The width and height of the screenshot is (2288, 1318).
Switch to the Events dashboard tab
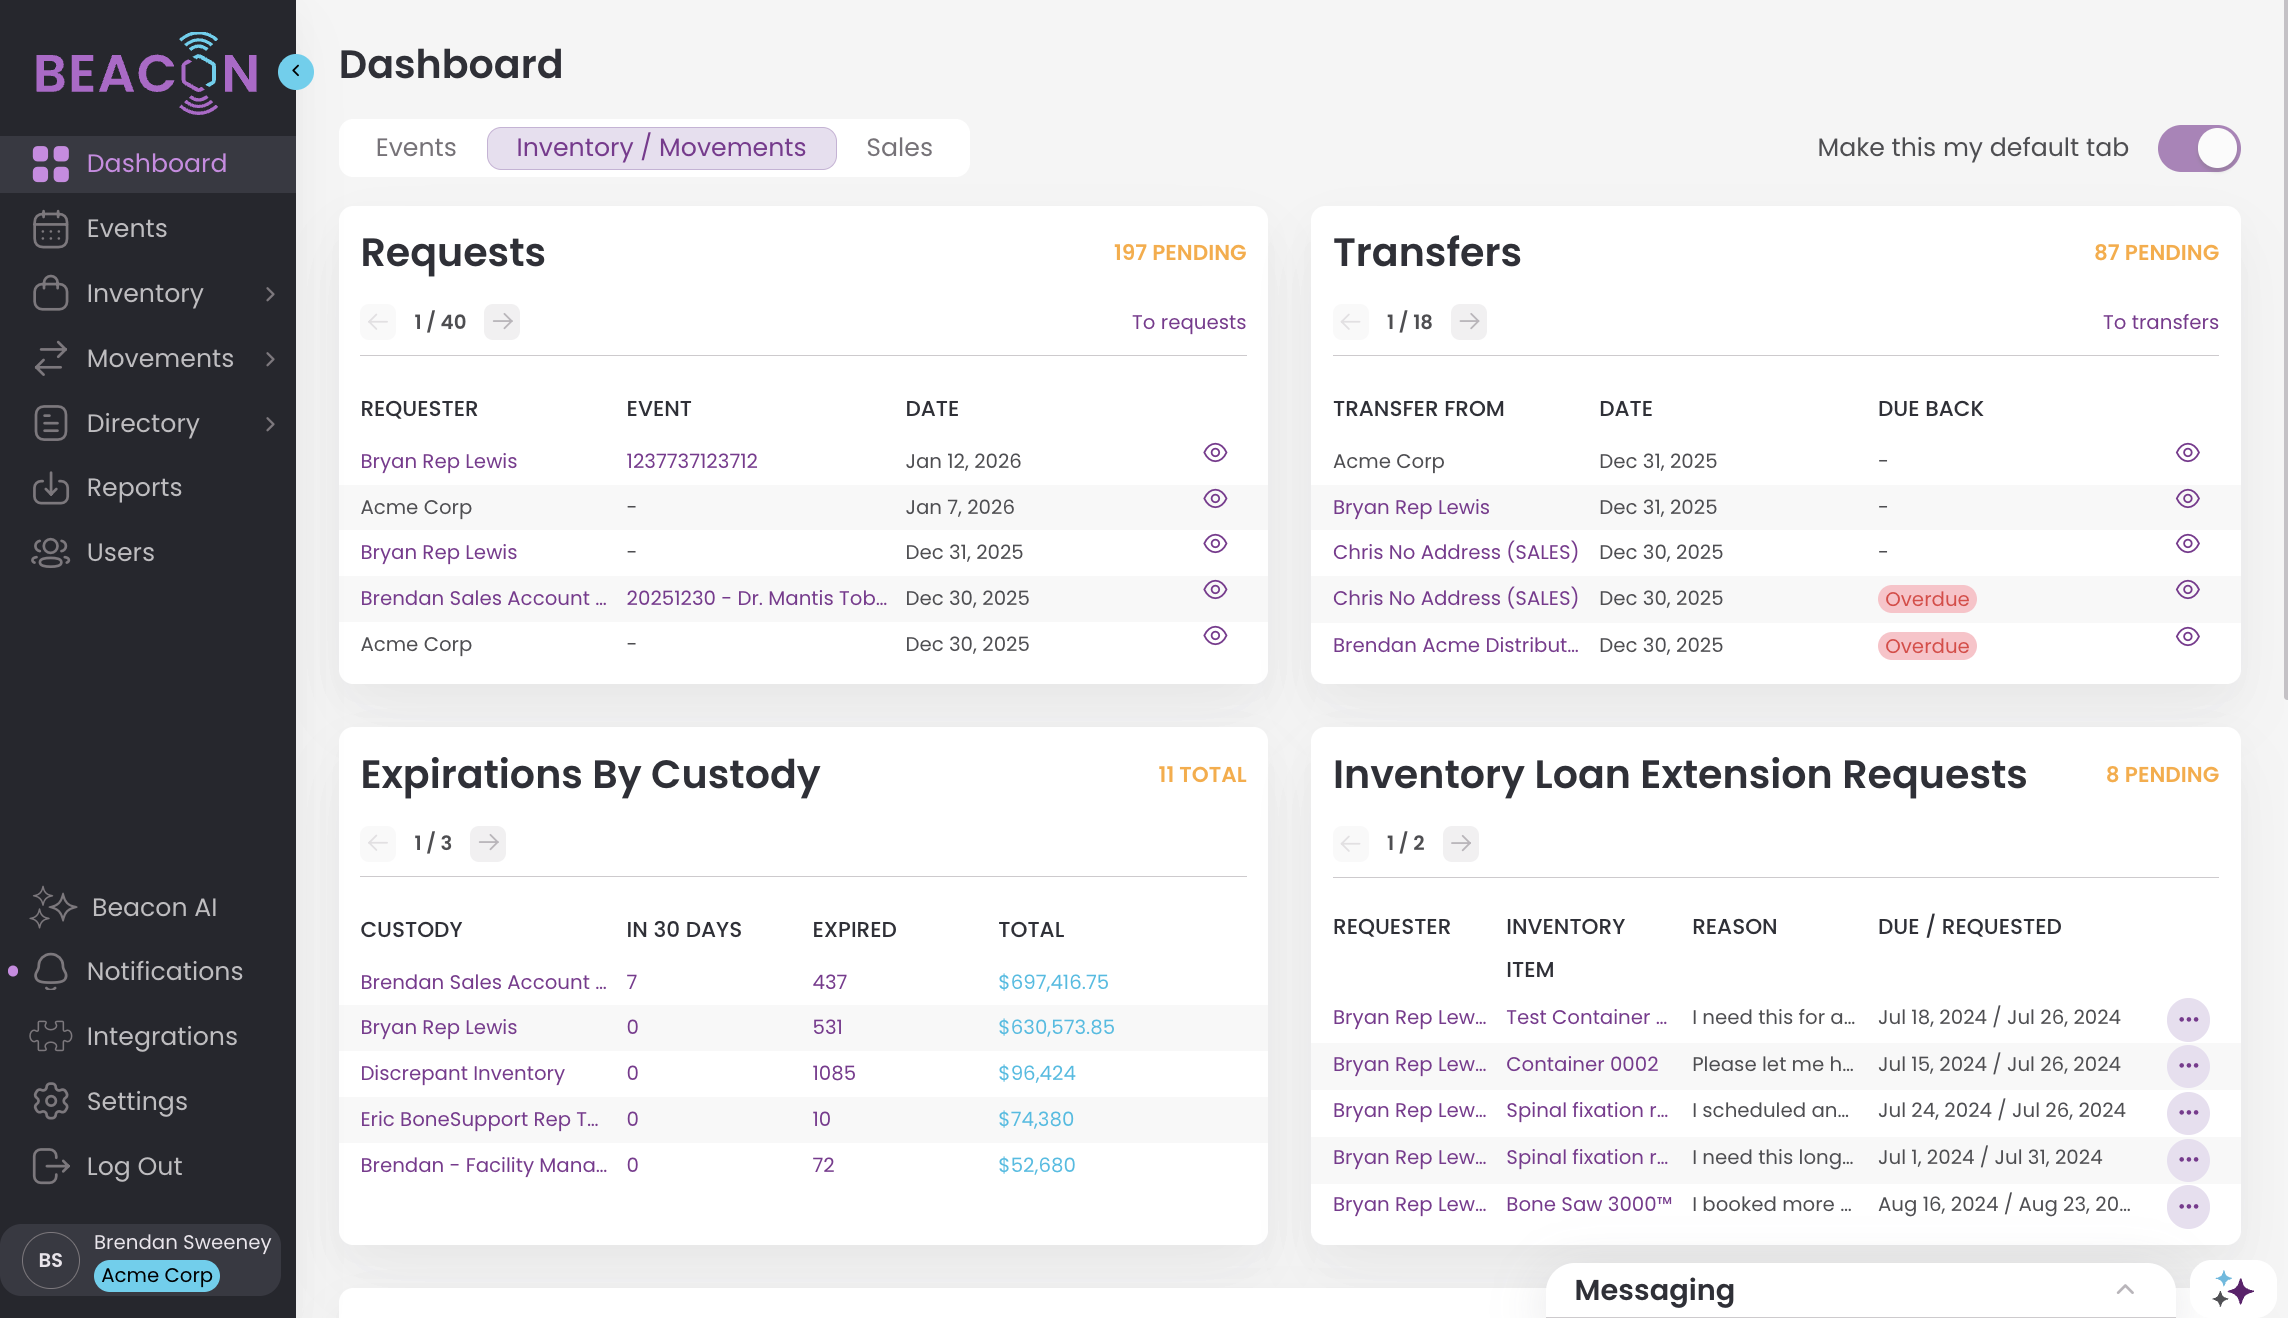416,148
